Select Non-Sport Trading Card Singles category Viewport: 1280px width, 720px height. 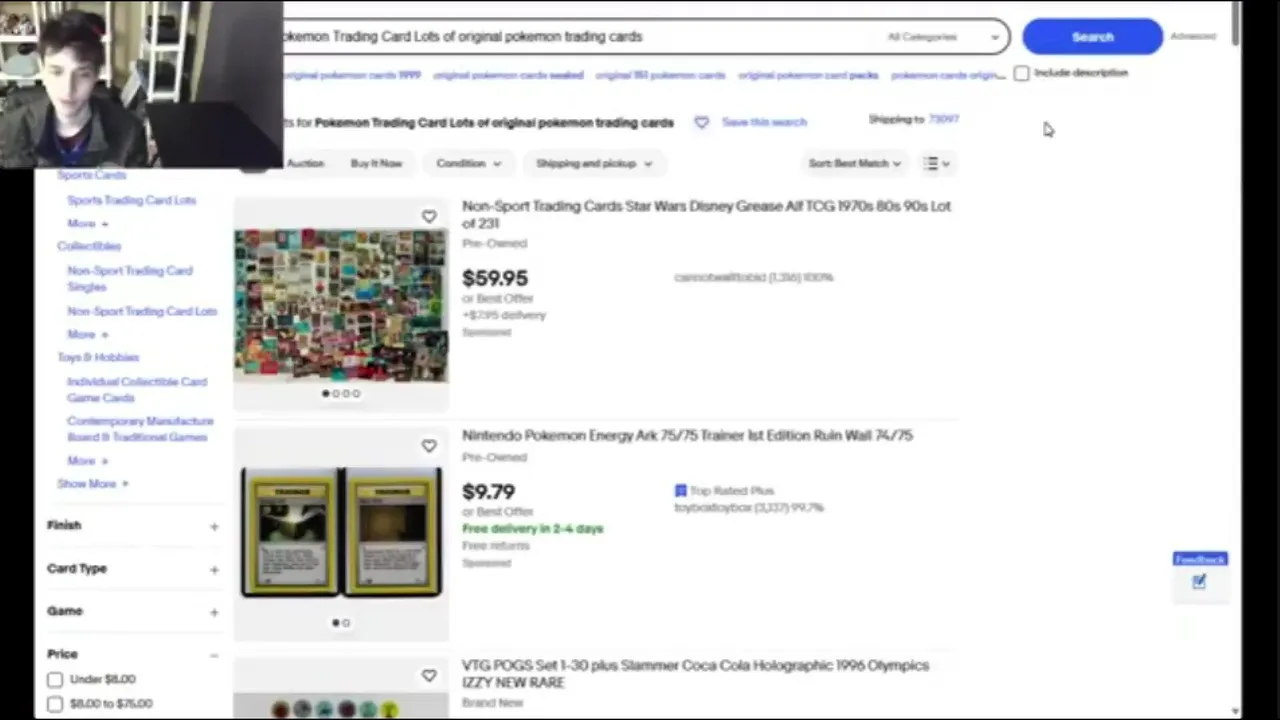coord(129,278)
